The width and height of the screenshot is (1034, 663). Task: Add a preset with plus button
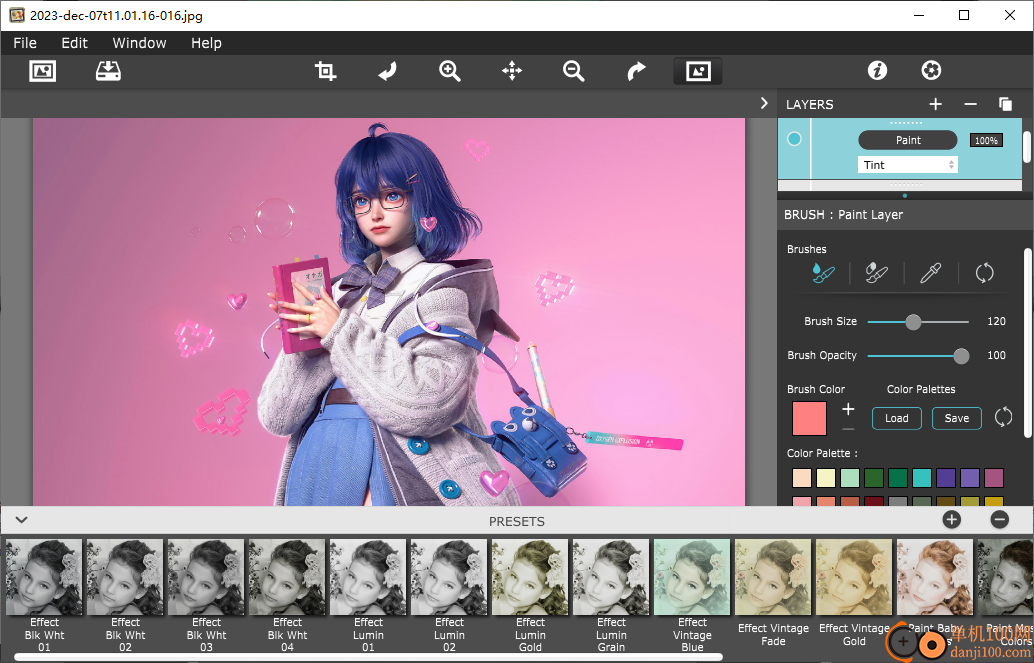tap(952, 520)
